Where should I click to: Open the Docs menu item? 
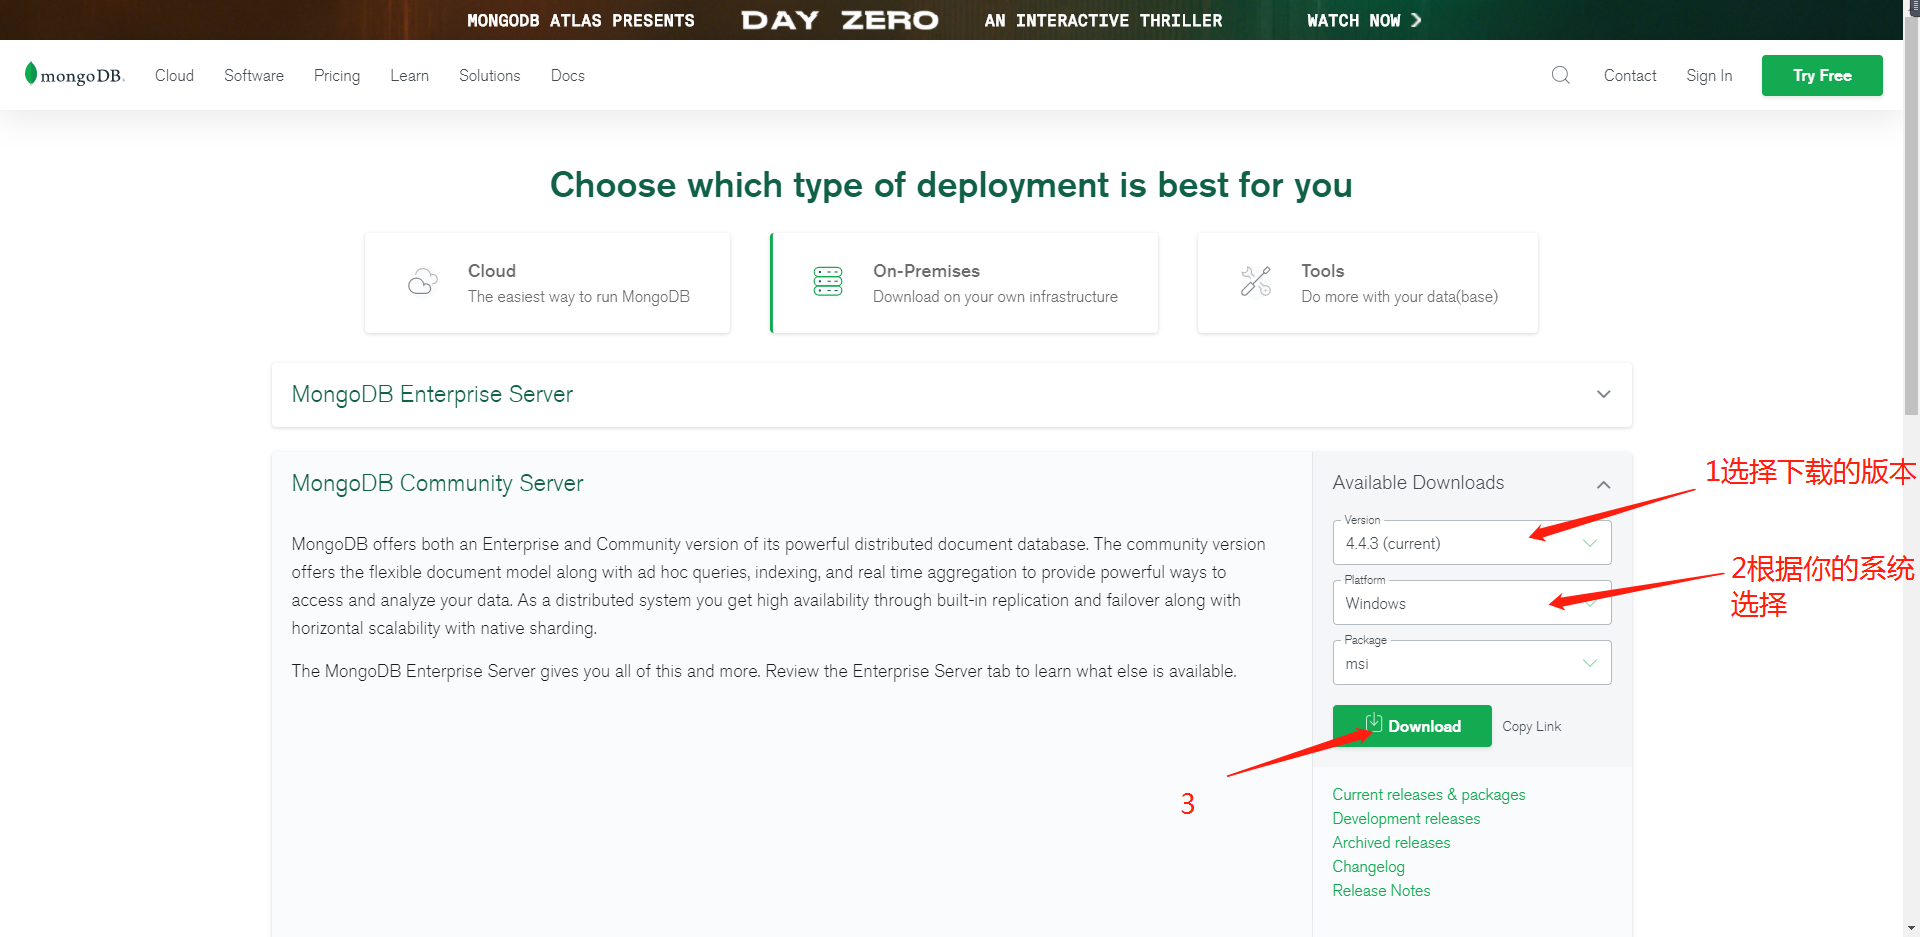568,76
